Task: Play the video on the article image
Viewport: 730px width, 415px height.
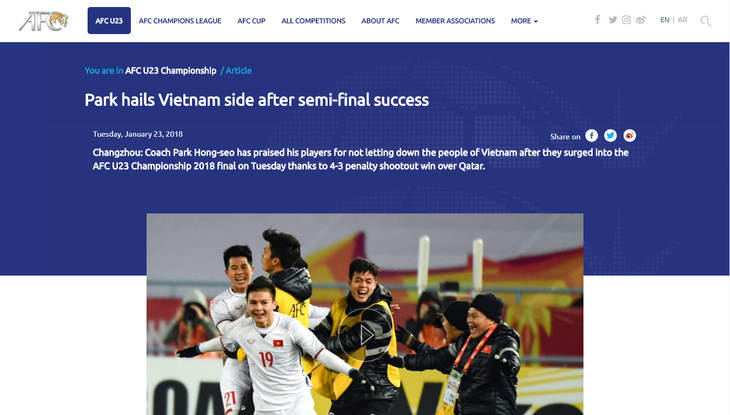Action: coord(365,334)
